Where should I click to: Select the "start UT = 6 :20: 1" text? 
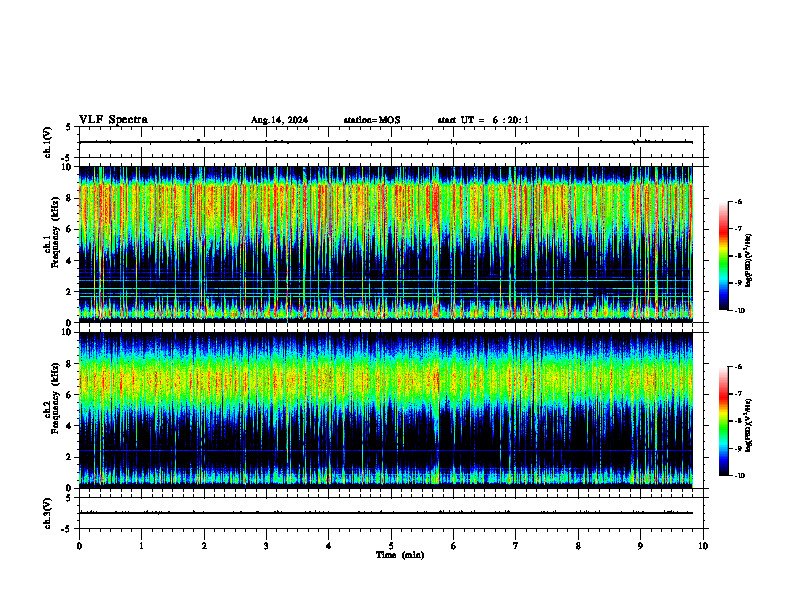(x=483, y=120)
